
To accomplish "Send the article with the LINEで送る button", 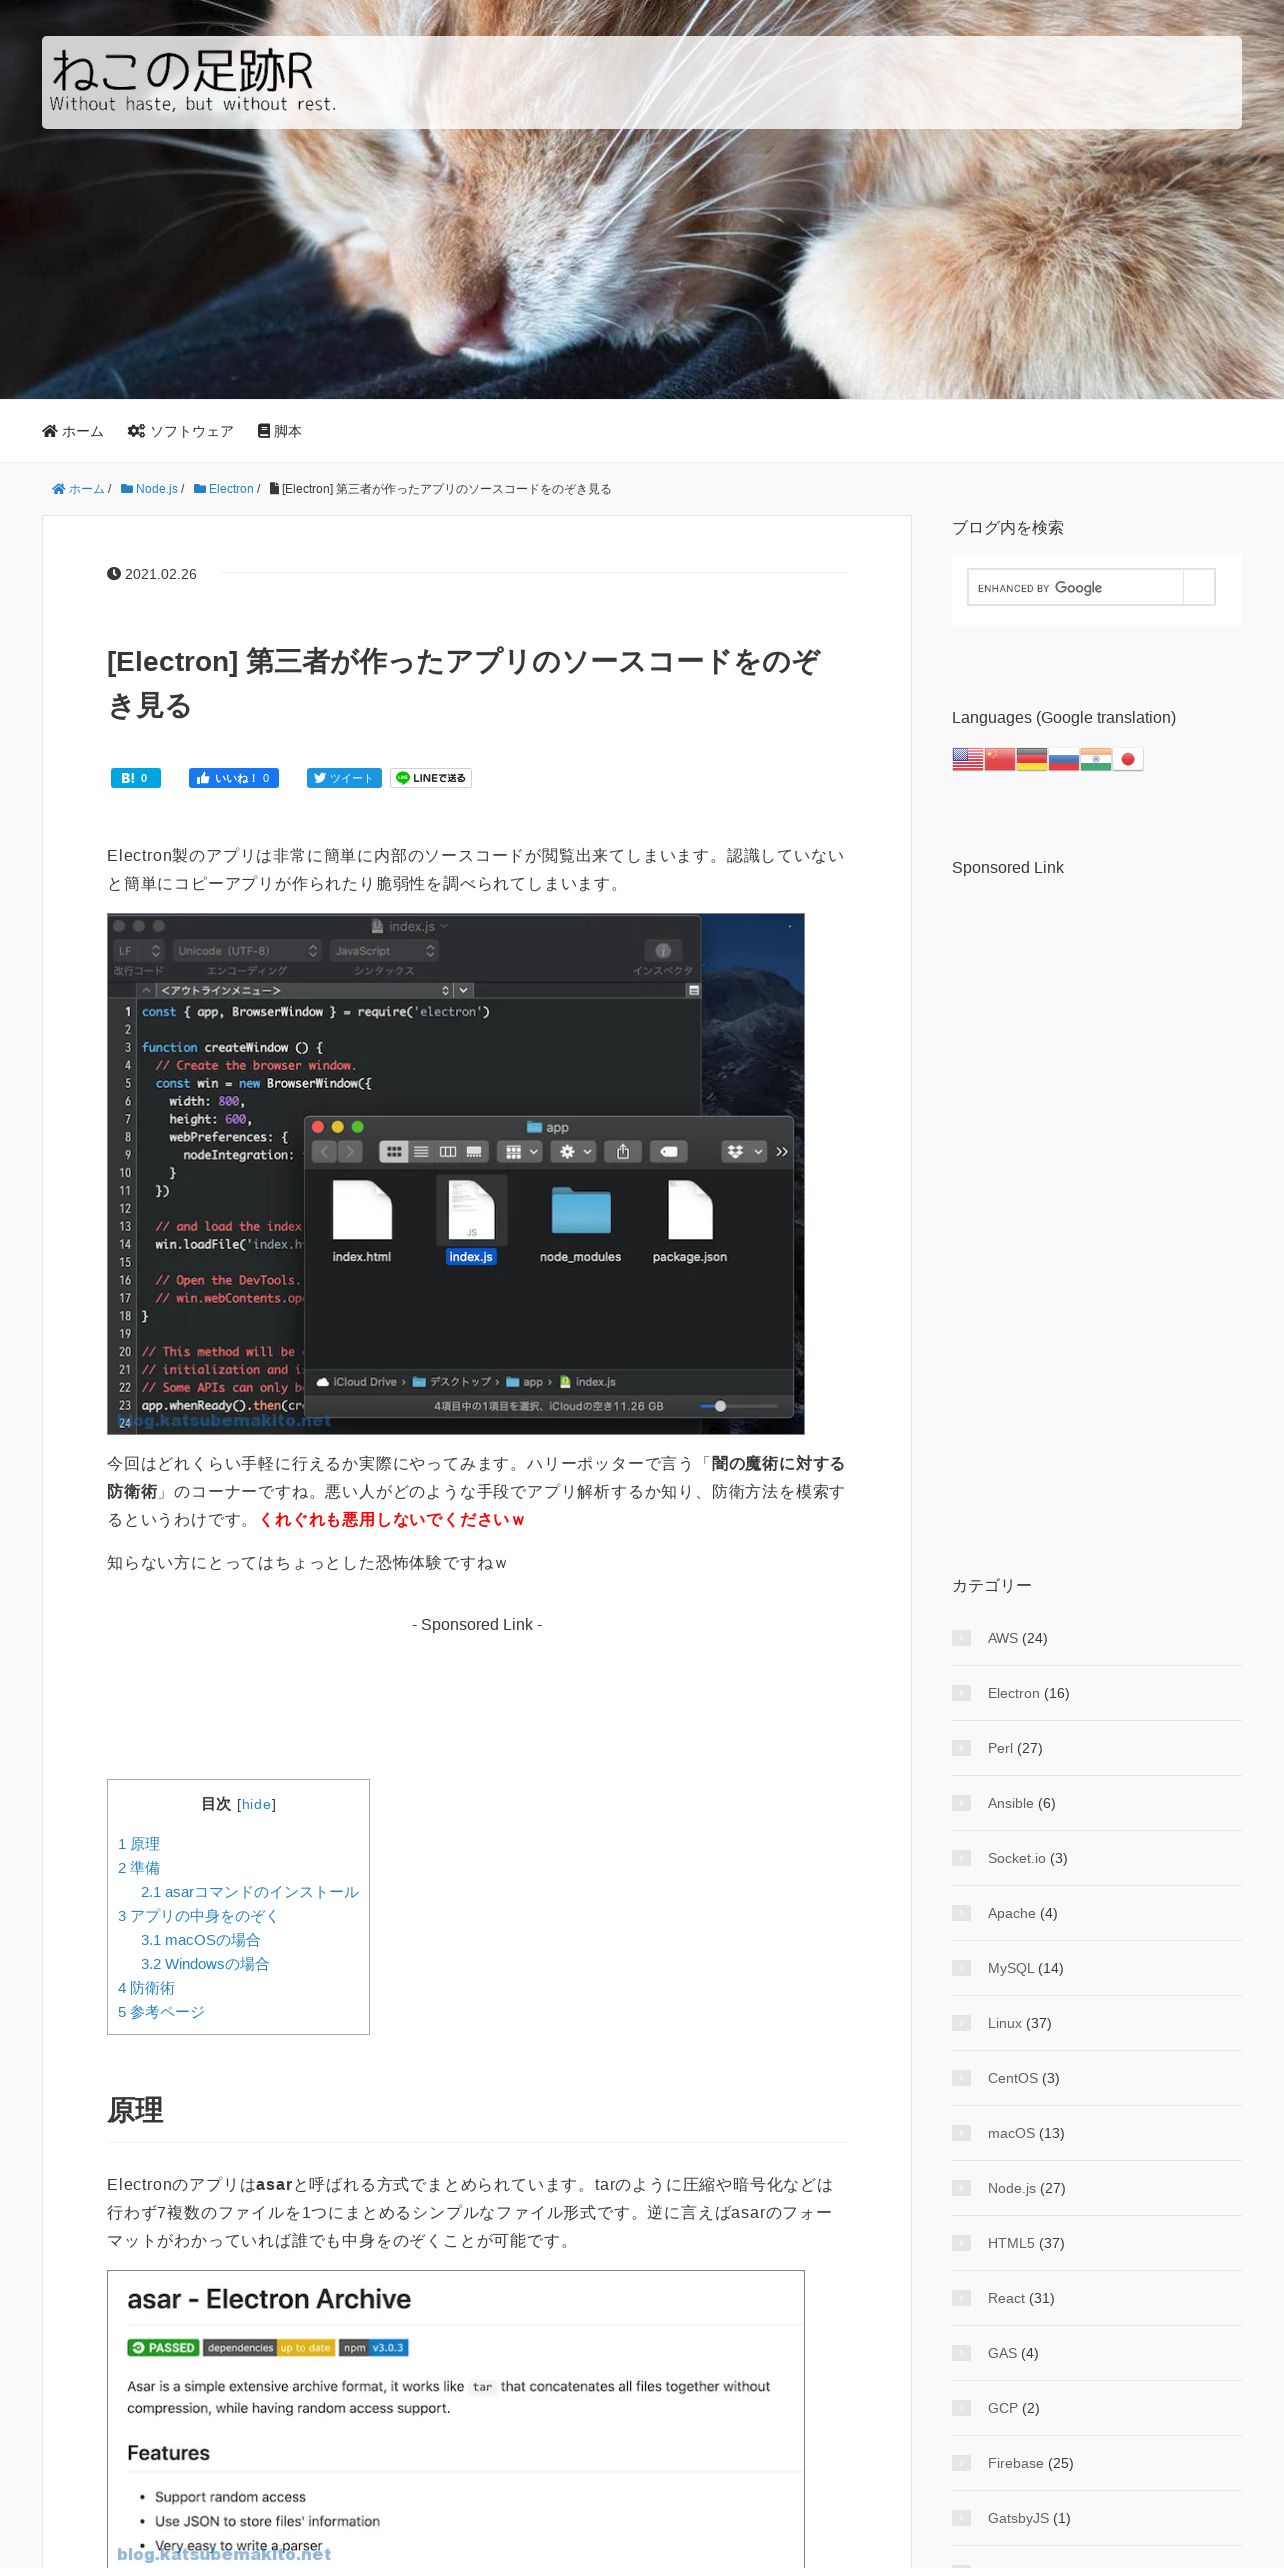I will coord(431,778).
